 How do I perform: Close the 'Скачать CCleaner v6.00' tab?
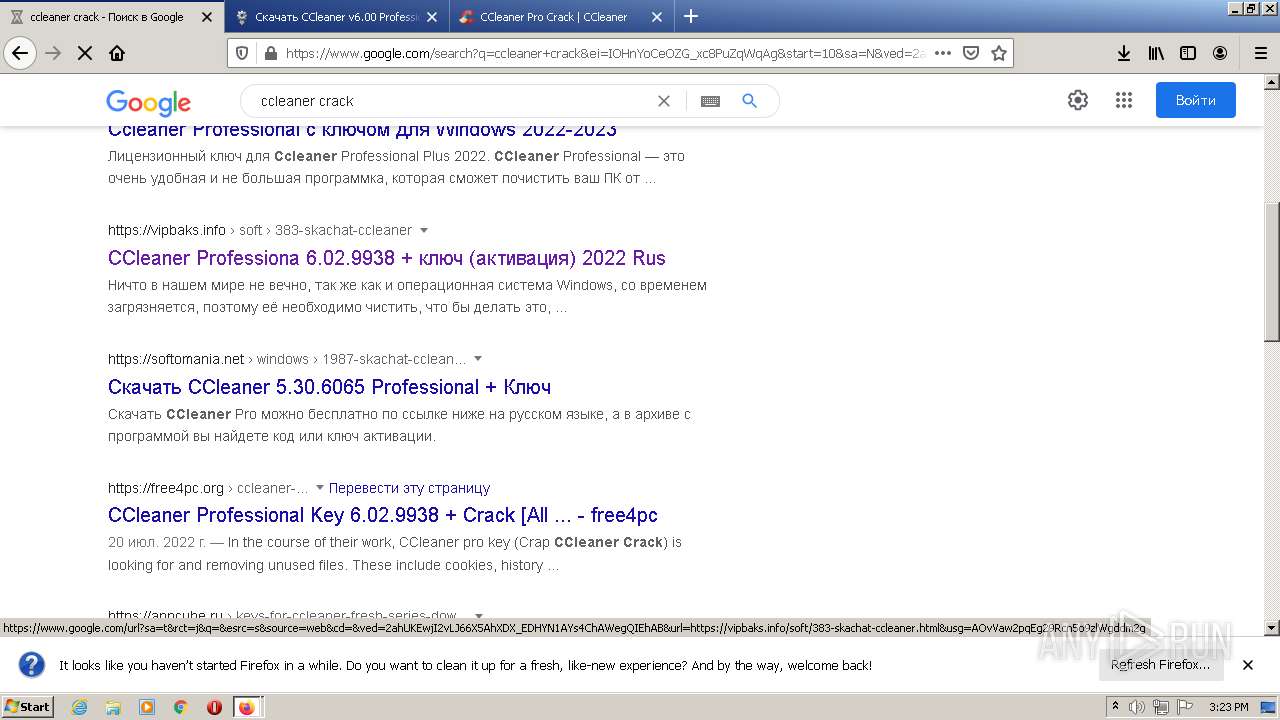(x=432, y=17)
